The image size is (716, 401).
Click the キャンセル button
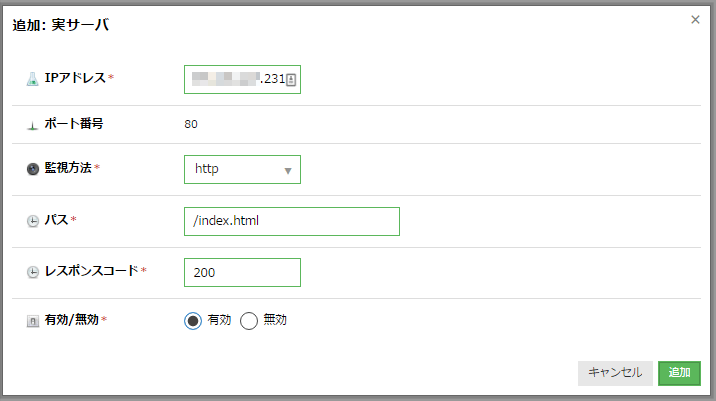click(615, 373)
